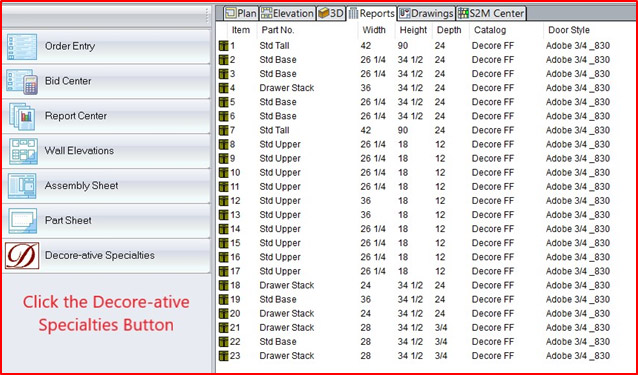Open the Part Sheet report
Image resolution: width=638 pixels, height=375 pixels.
pos(107,221)
